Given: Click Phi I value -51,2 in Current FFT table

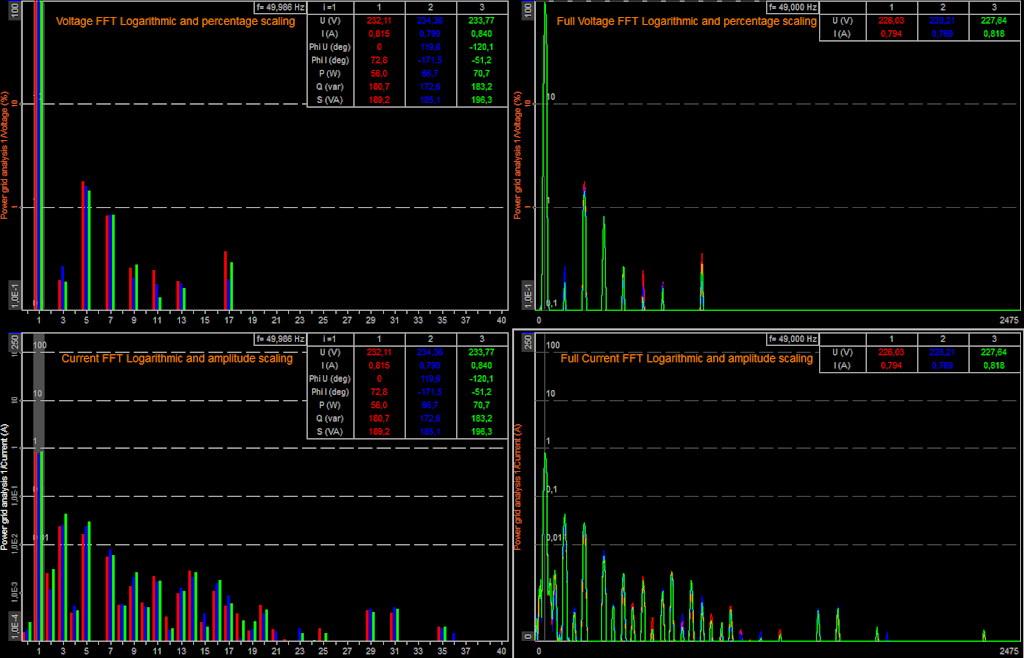Looking at the screenshot, I should coord(481,392).
